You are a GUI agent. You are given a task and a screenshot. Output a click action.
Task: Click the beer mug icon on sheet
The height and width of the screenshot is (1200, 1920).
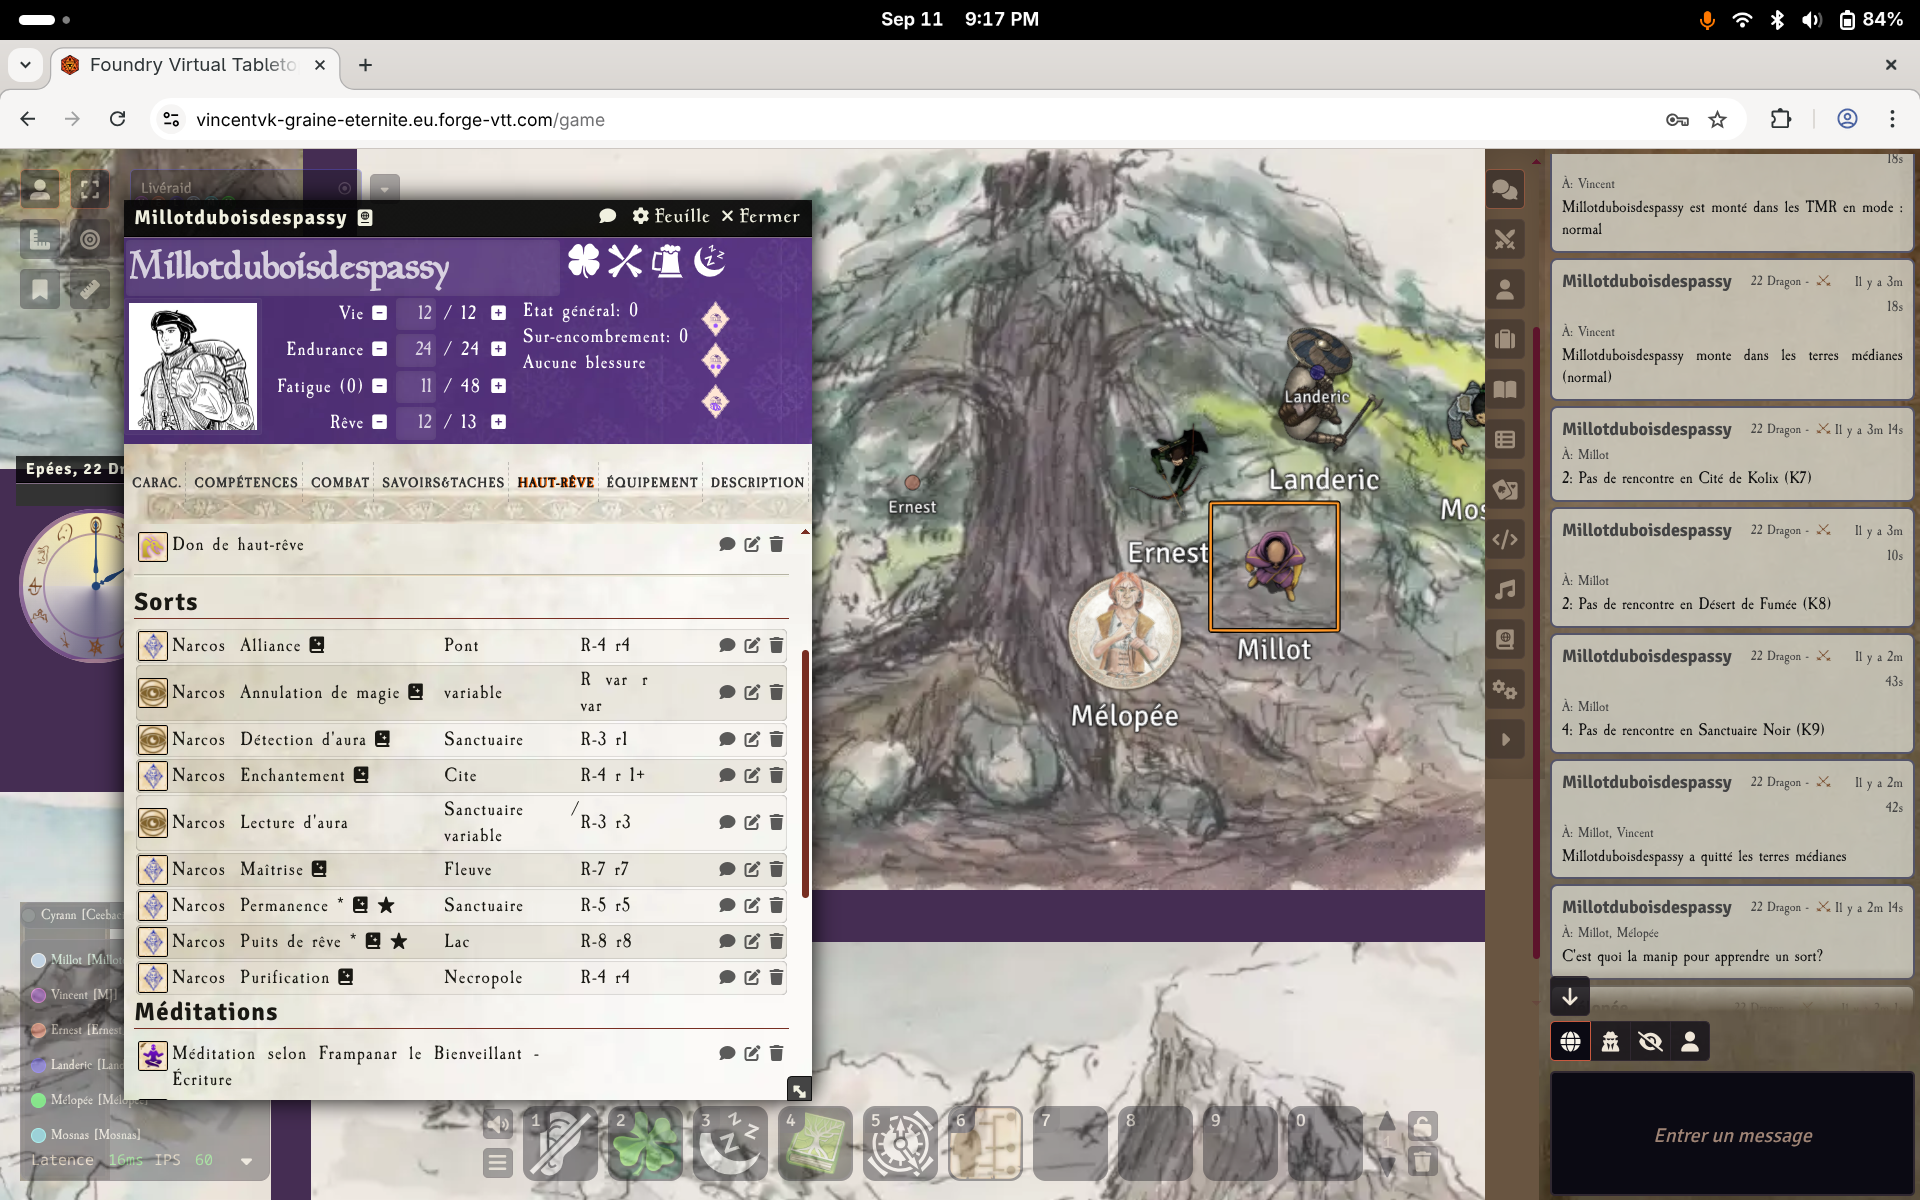point(667,261)
